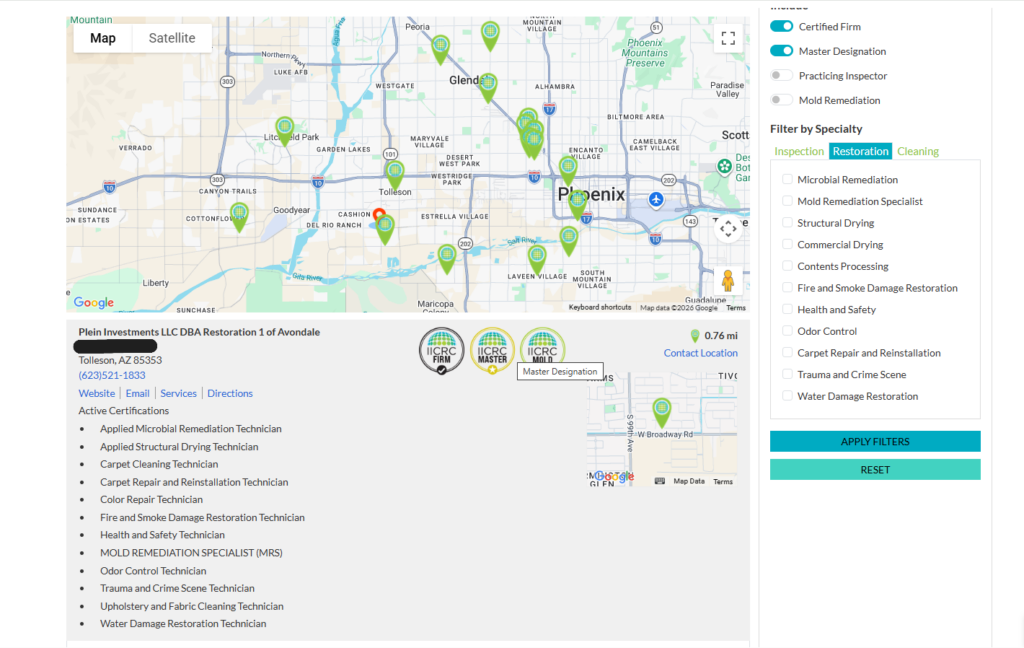
Task: Click the green pin in the mini map
Action: 662,412
